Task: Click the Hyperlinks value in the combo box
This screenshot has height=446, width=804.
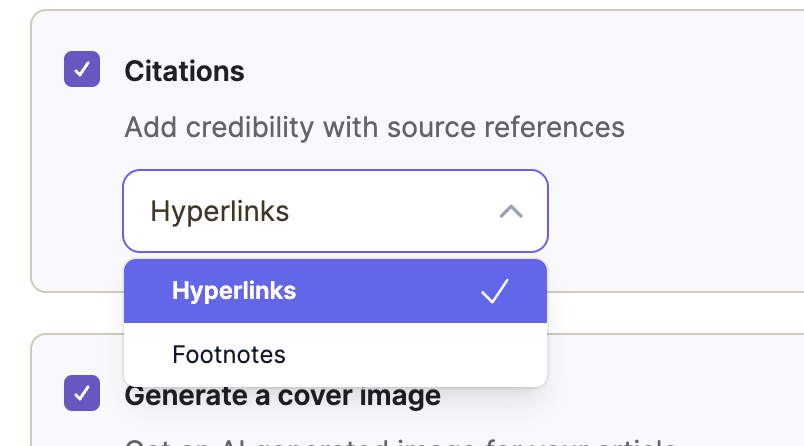Action: [x=220, y=211]
